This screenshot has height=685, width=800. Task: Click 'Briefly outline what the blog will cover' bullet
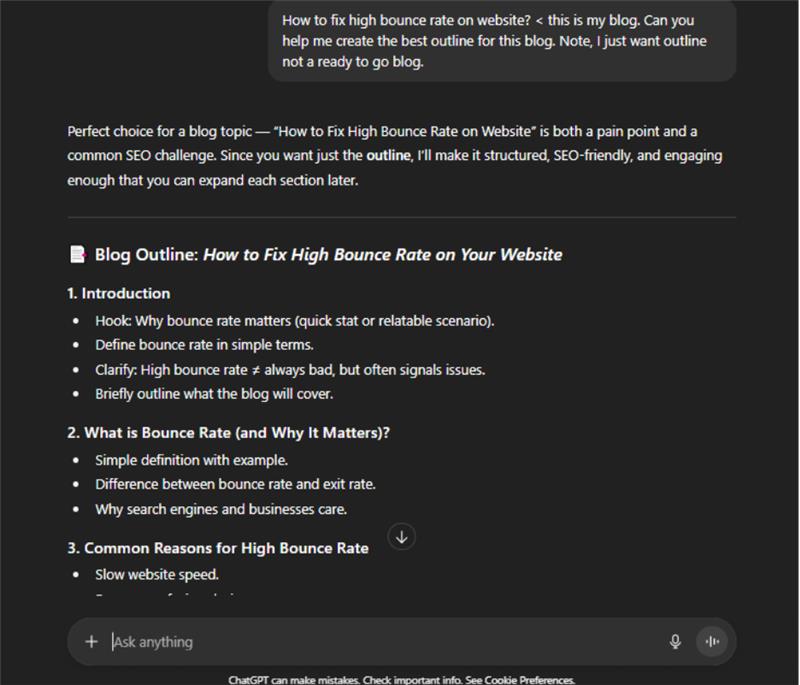pyautogui.click(x=213, y=393)
